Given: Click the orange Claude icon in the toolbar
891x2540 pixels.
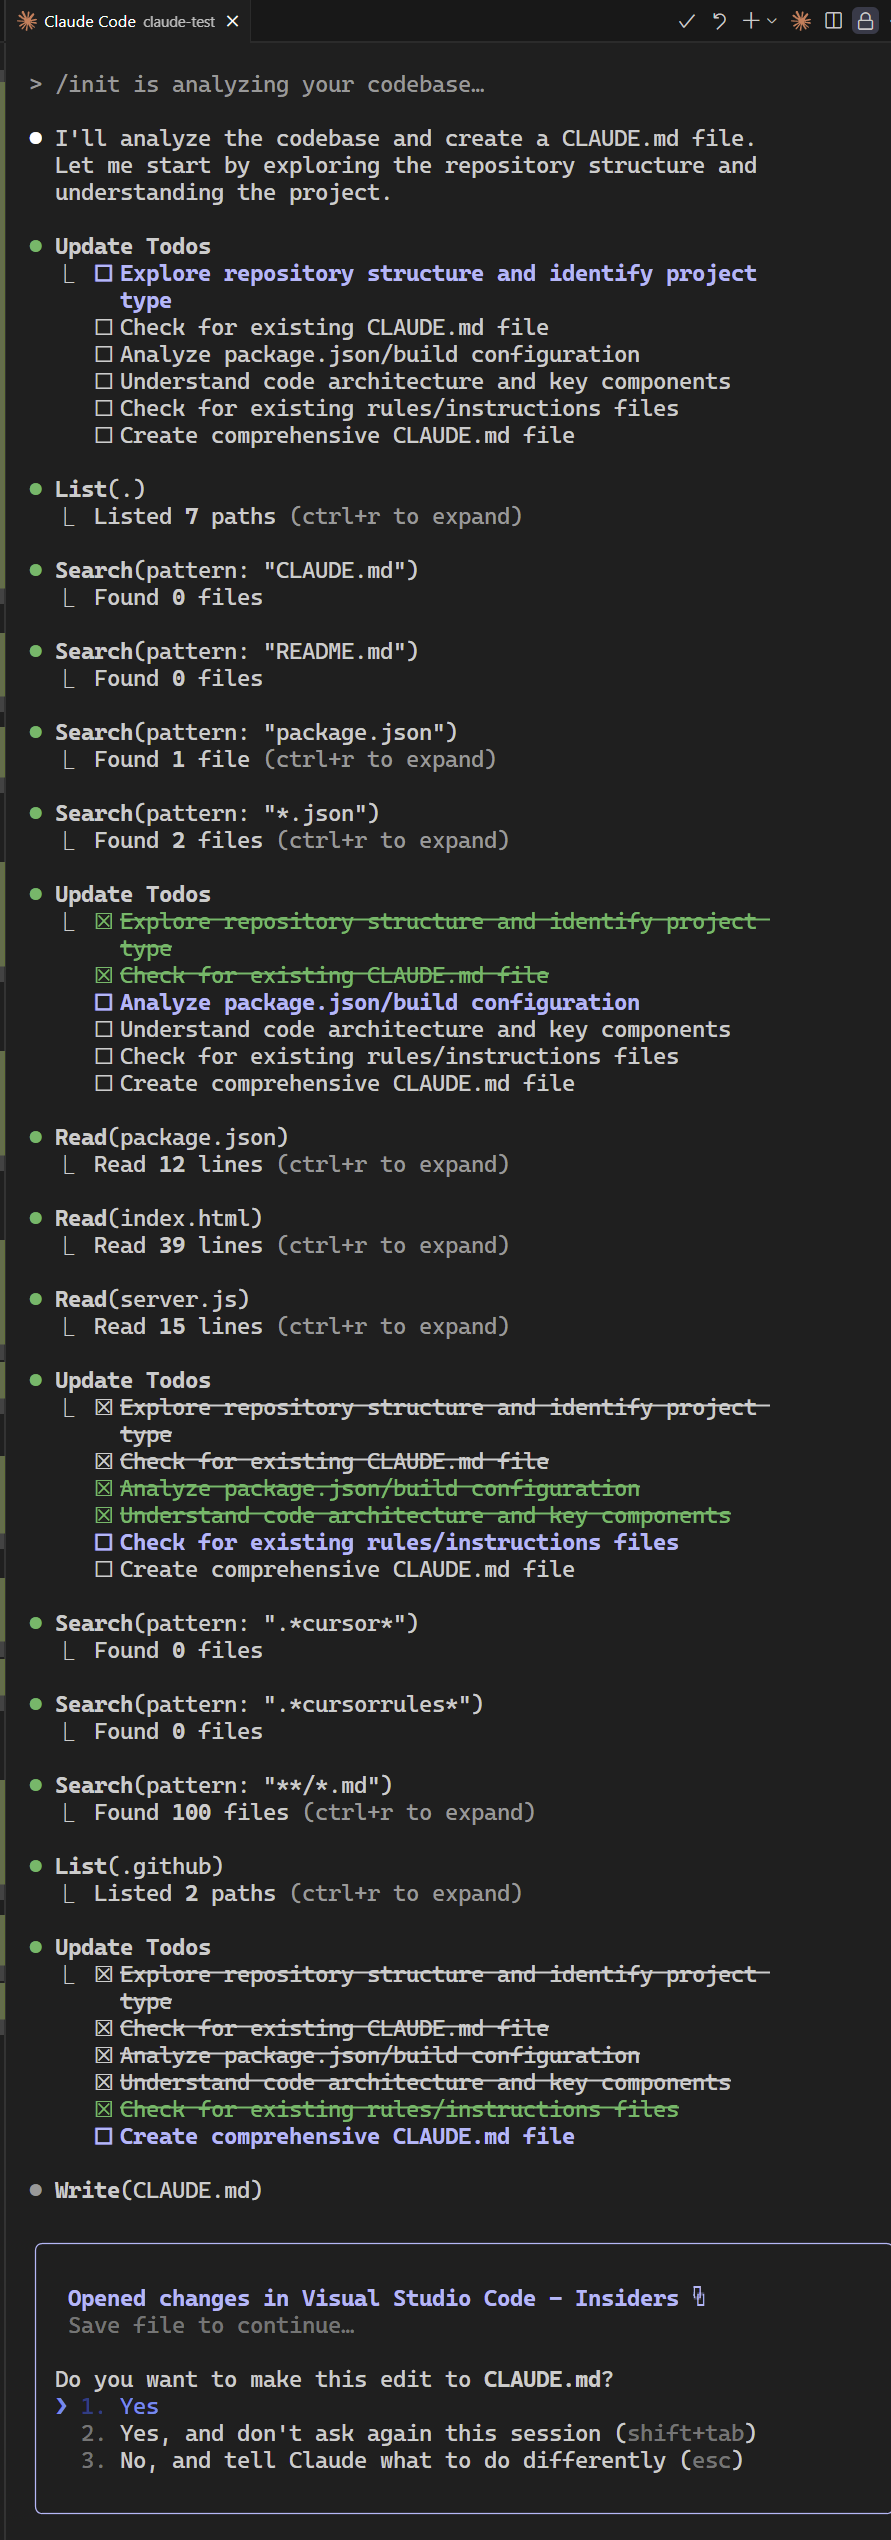Looking at the screenshot, I should (801, 21).
